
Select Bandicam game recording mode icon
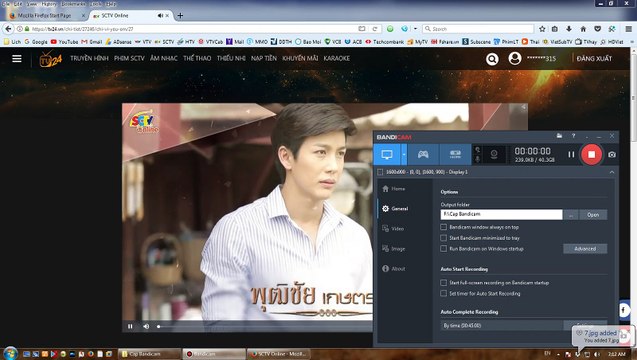pos(423,154)
